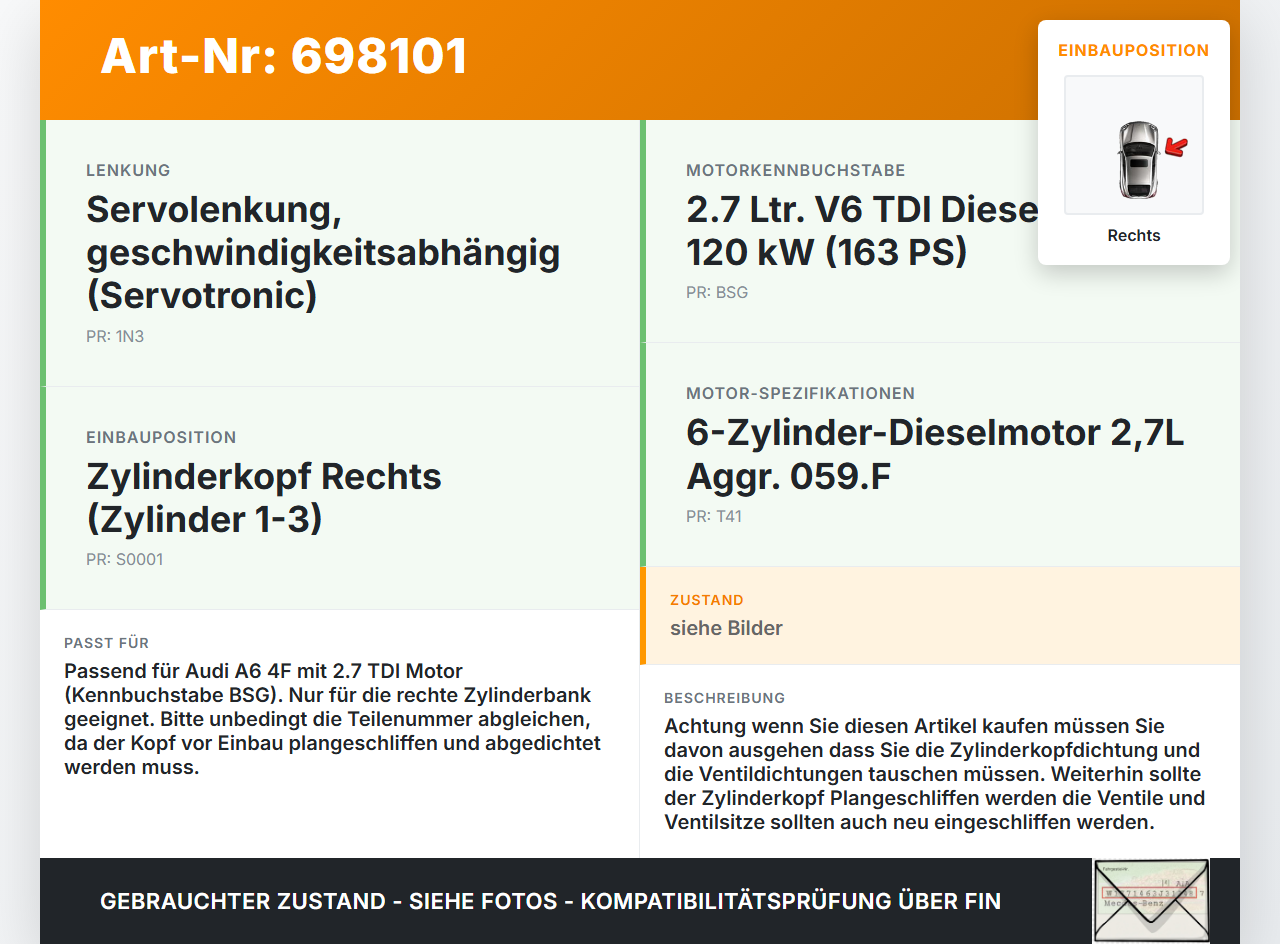Click the EINBAUPOSITION card title at top right
The image size is (1280, 944).
pos(1134,50)
